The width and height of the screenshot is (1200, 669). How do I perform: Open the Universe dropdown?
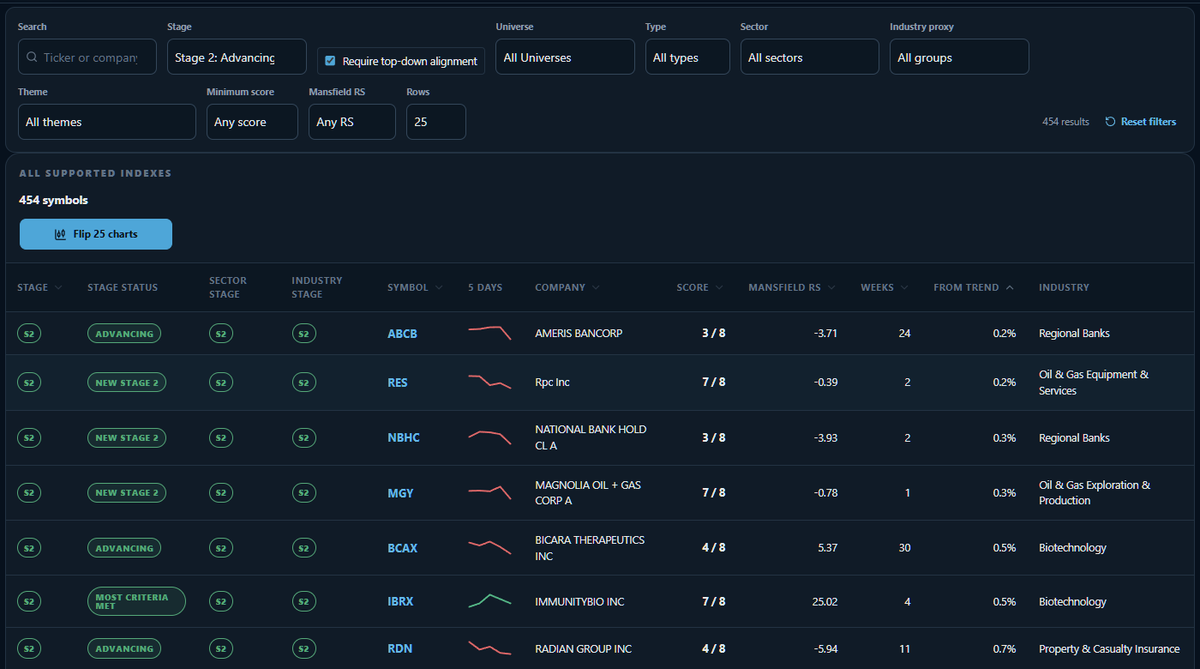coord(565,57)
